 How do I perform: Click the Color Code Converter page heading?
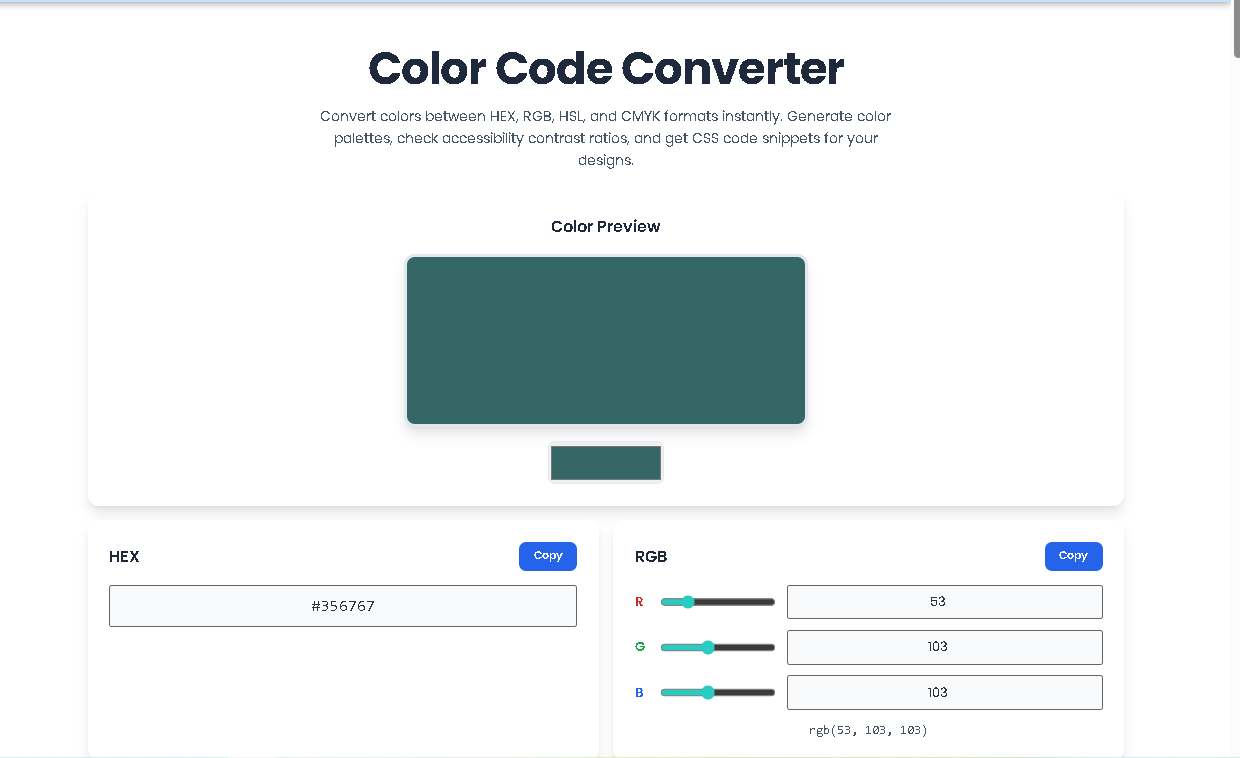coord(605,68)
